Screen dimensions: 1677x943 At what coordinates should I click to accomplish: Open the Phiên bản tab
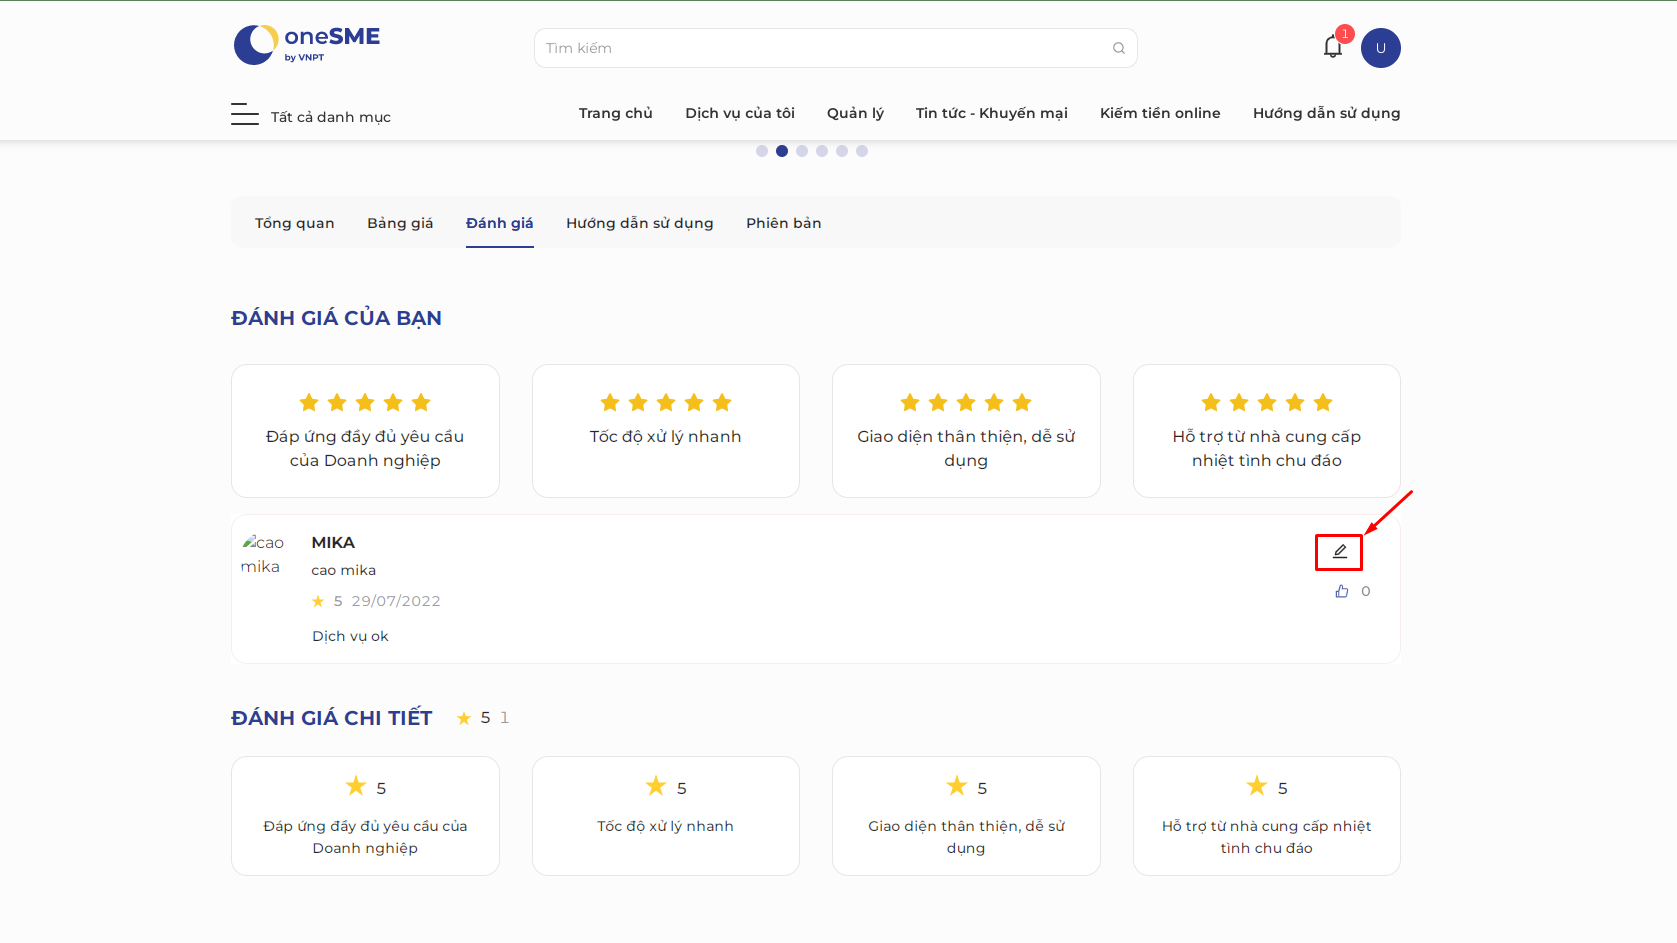[784, 223]
